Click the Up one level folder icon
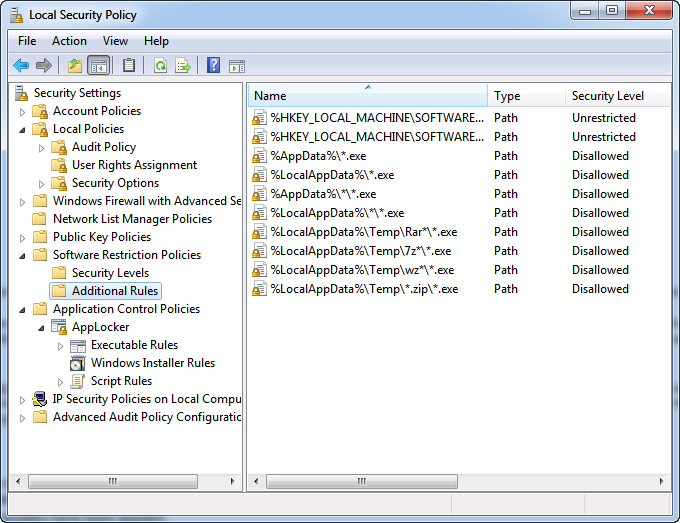This screenshot has width=680, height=523. pyautogui.click(x=75, y=66)
